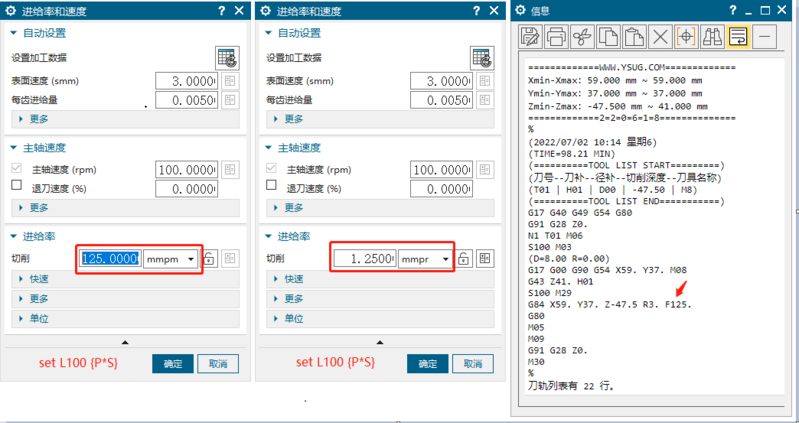Click 每齿进给量 field in mmpr dialog
Image resolution: width=799 pixels, height=423 pixels.
pyautogui.click(x=441, y=100)
